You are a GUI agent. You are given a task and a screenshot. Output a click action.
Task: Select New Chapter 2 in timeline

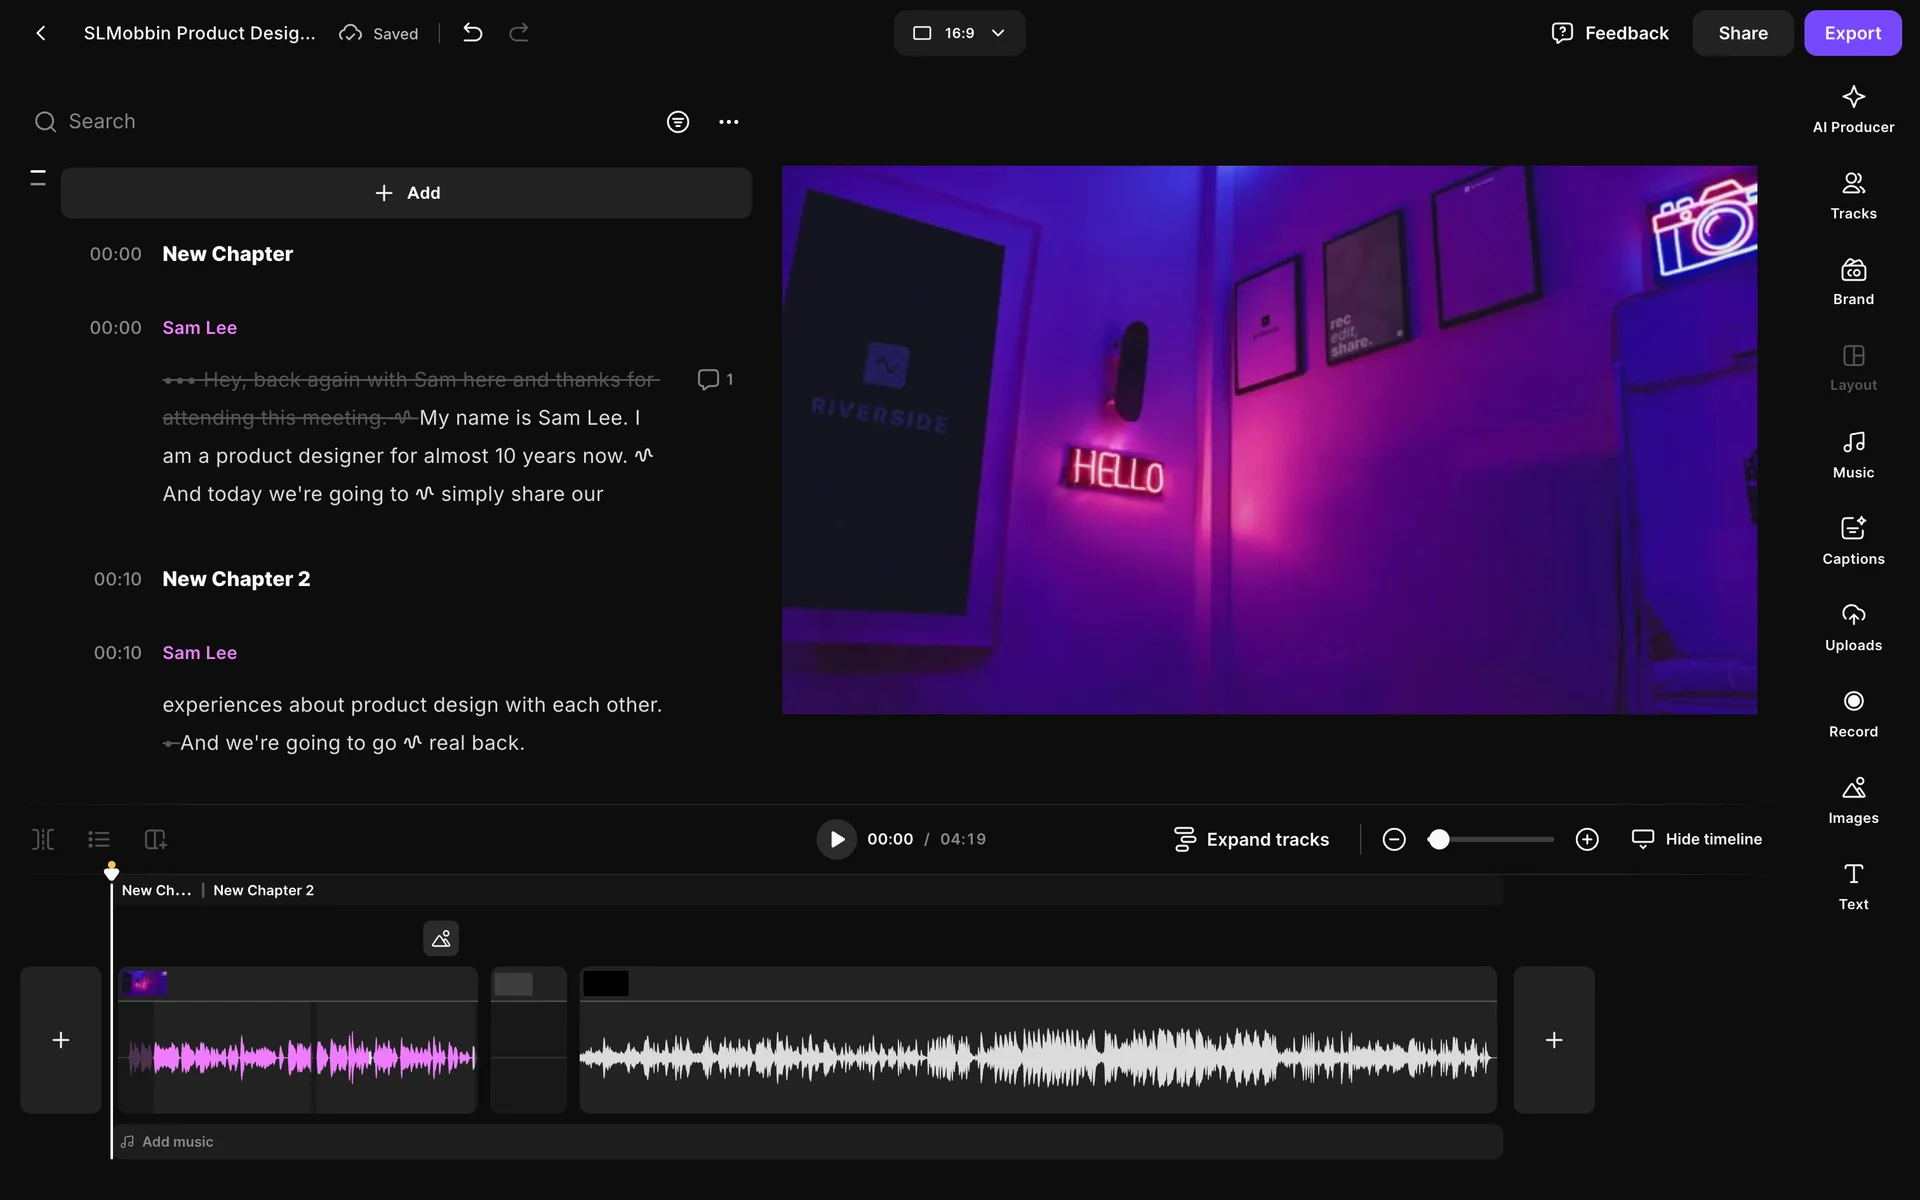(x=263, y=890)
